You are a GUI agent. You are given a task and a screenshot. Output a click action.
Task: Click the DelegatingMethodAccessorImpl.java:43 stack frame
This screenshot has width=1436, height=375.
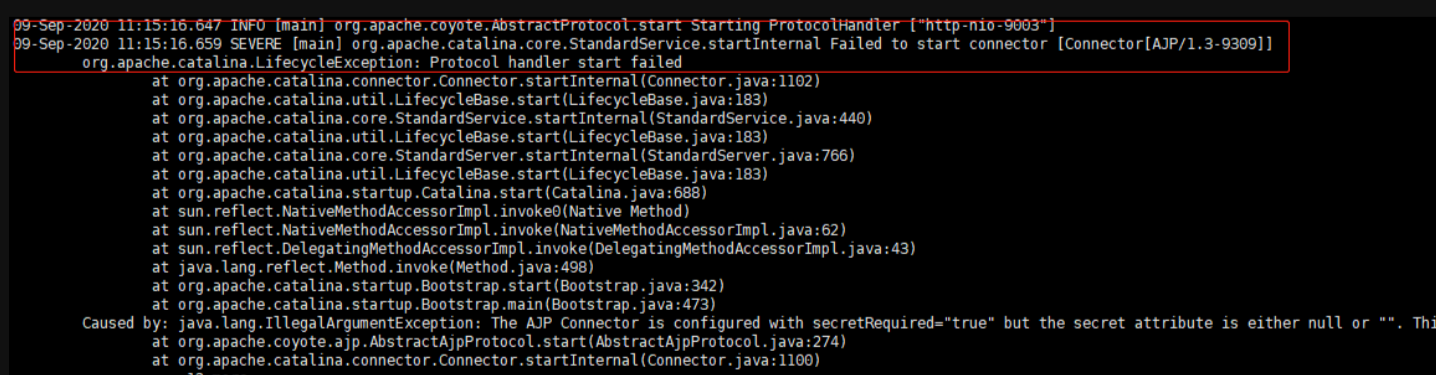tap(534, 248)
